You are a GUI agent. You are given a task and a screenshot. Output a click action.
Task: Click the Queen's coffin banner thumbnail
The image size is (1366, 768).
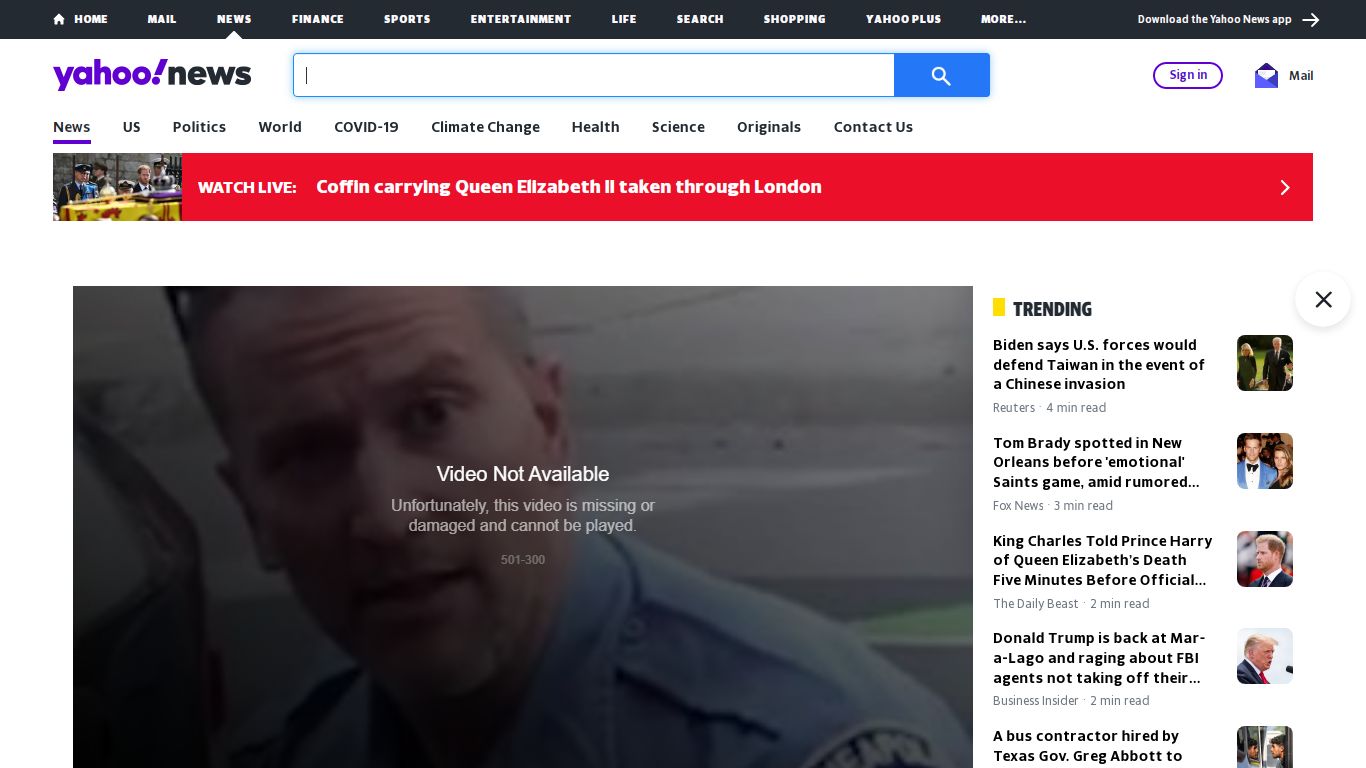(x=117, y=187)
